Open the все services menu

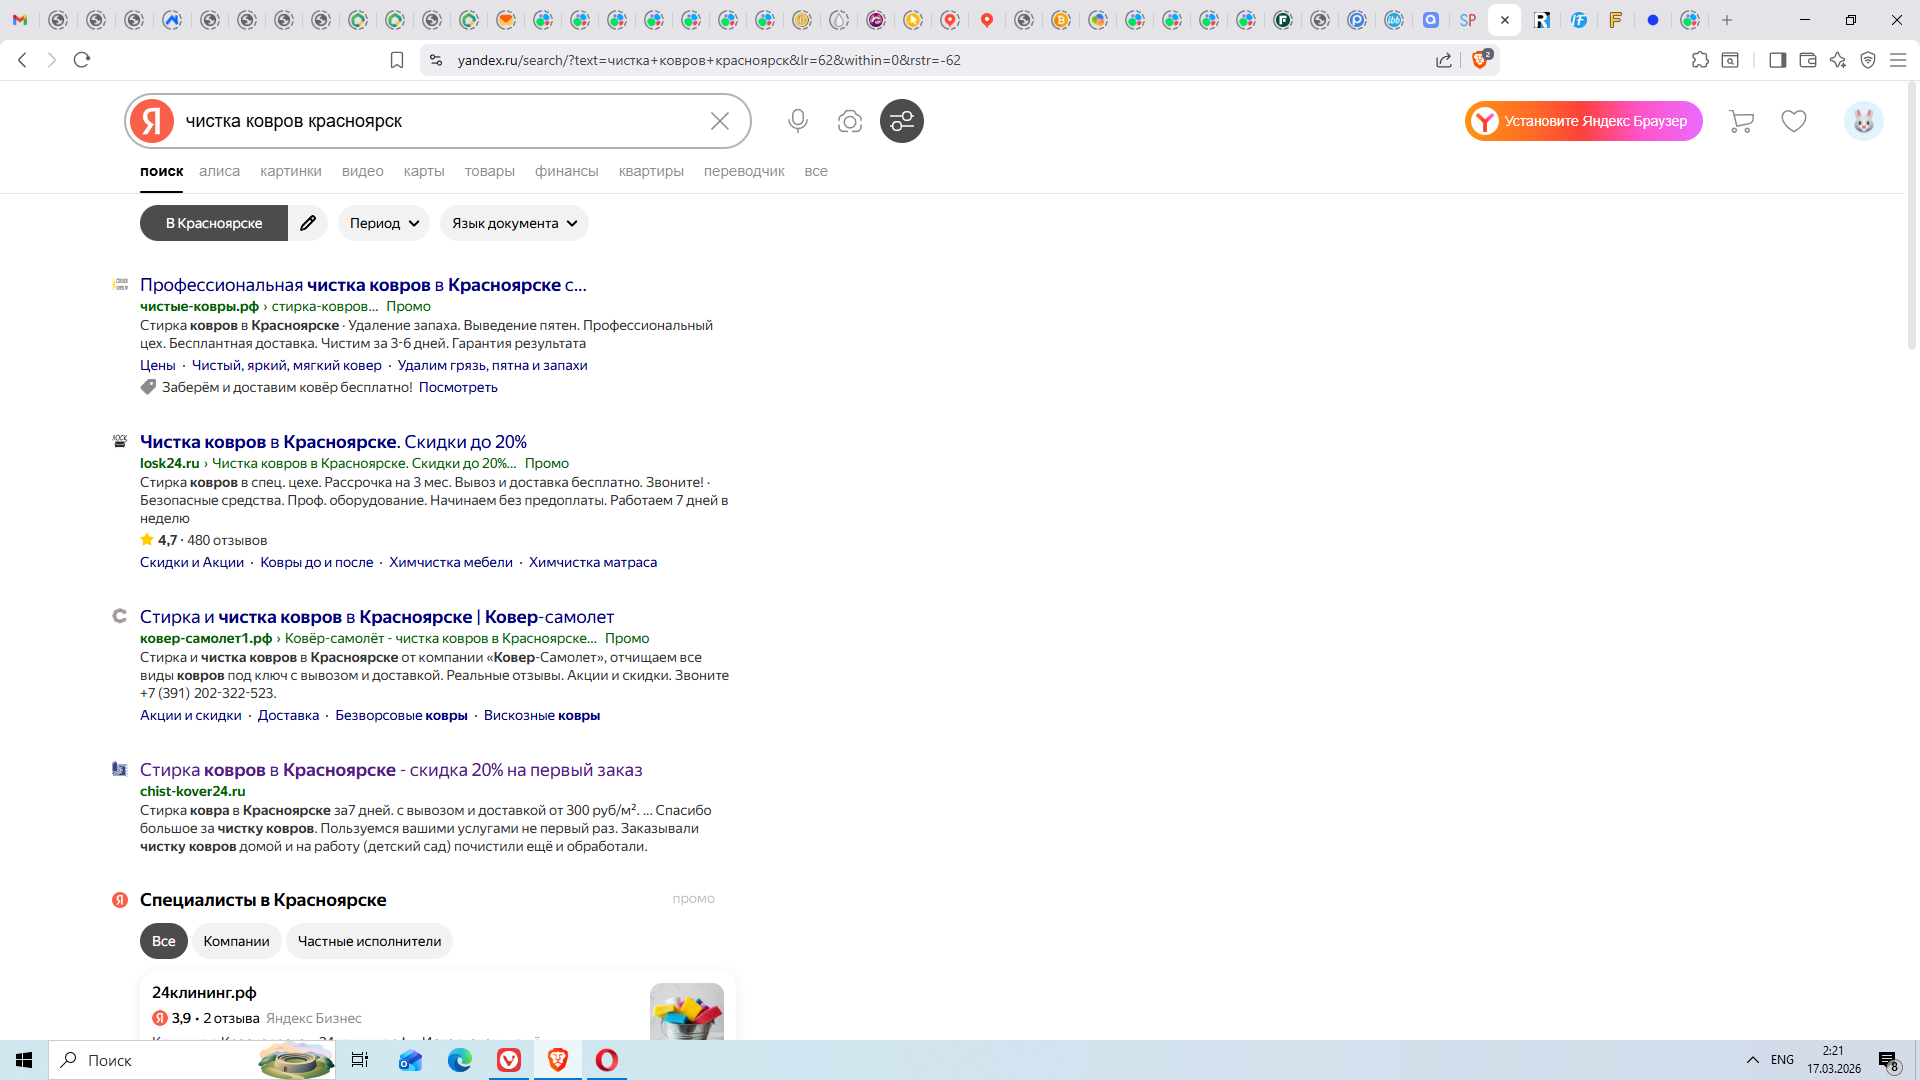(x=816, y=171)
